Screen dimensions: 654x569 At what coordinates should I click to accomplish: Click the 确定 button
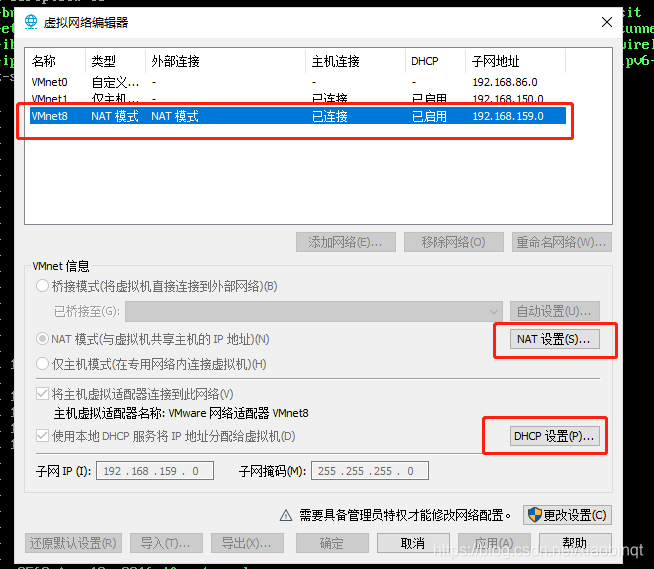(x=332, y=543)
